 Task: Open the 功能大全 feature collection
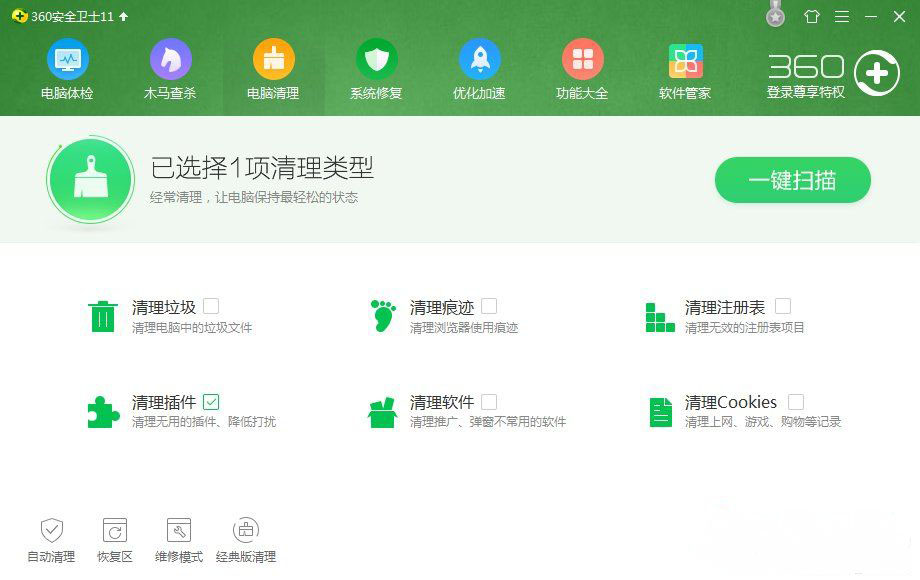coord(583,67)
